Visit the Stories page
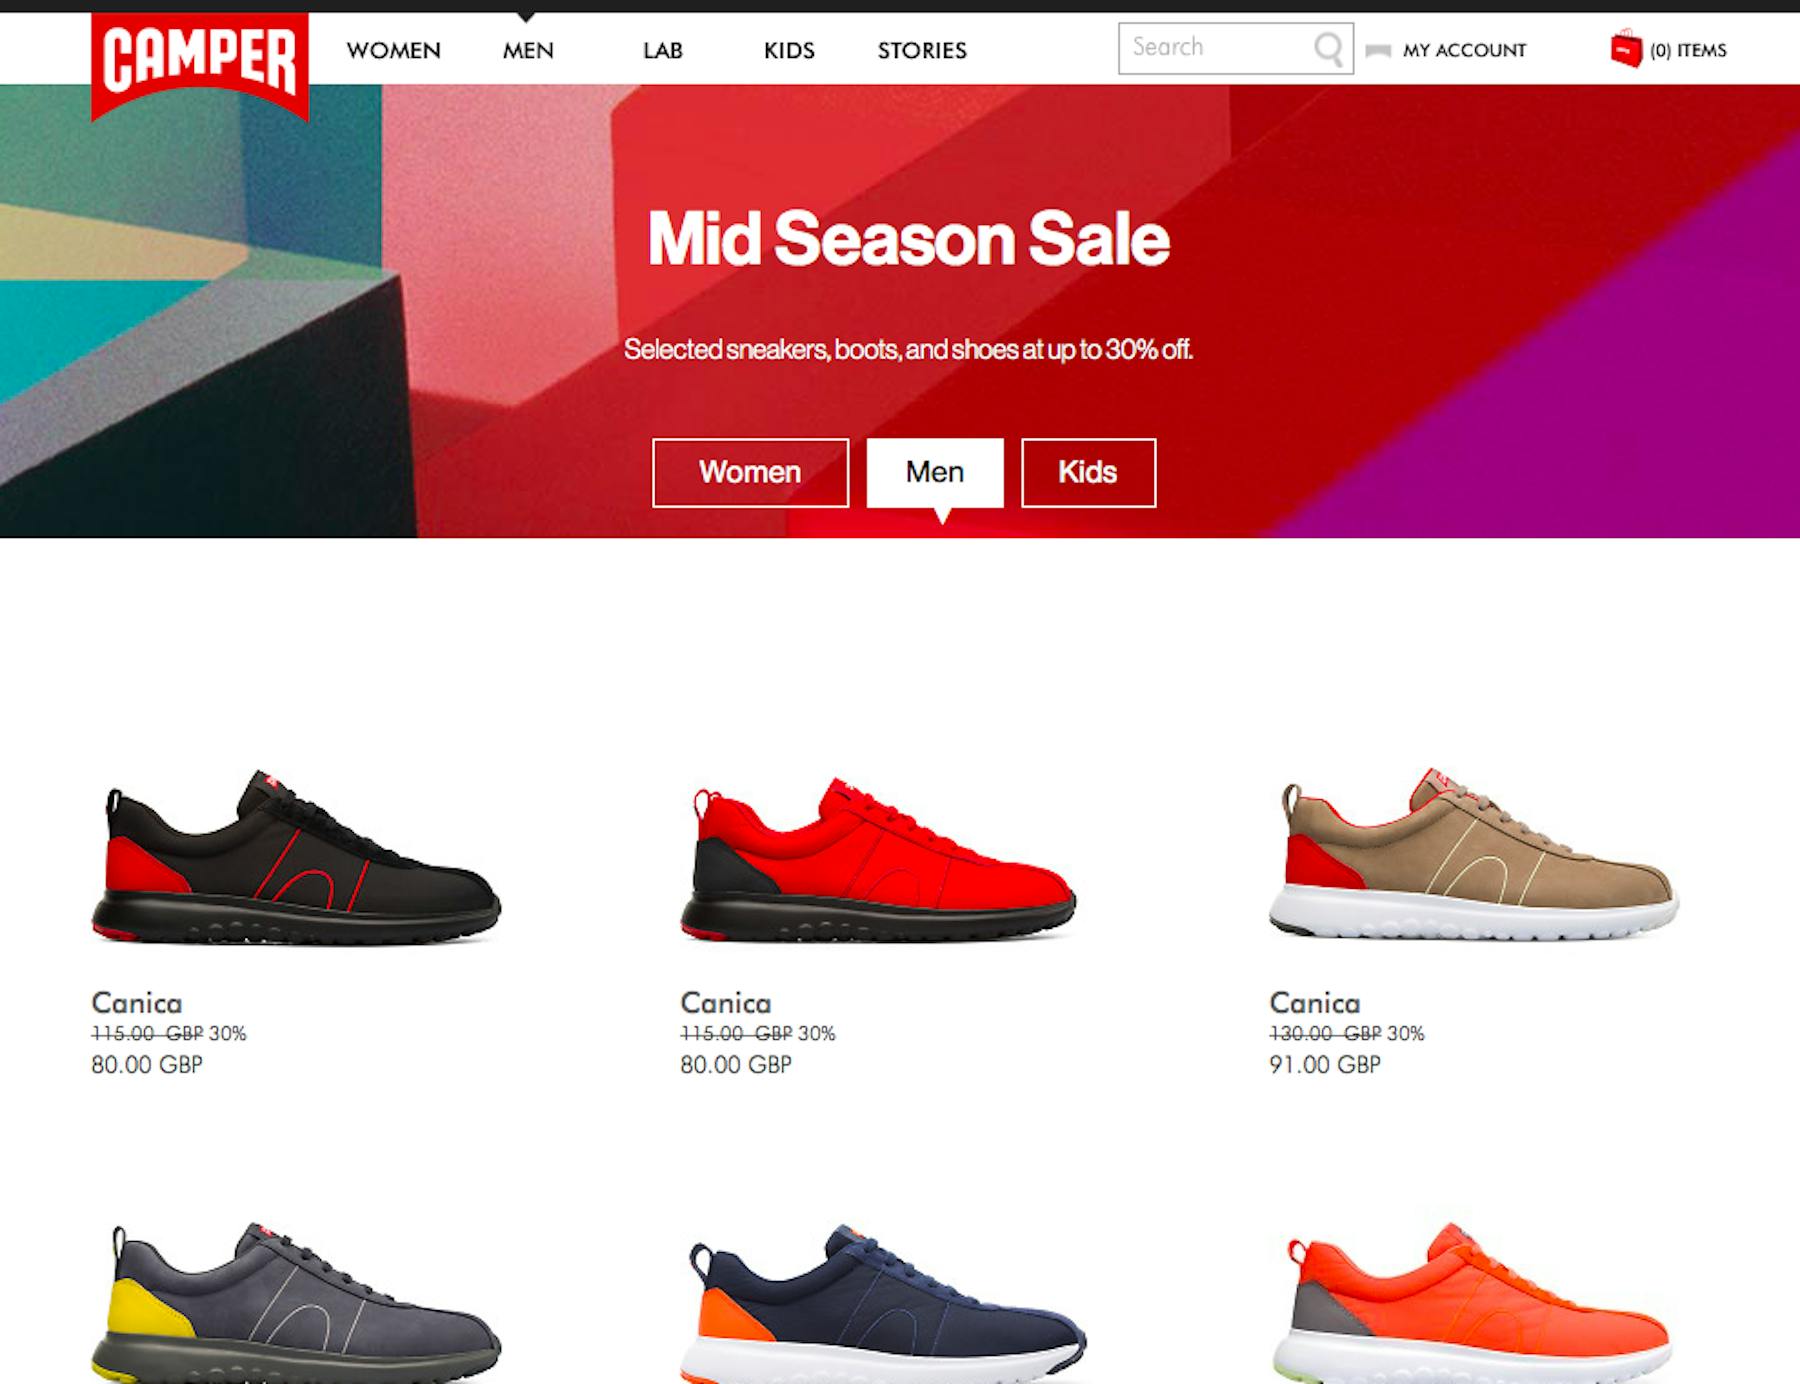This screenshot has height=1384, width=1800. (x=922, y=50)
